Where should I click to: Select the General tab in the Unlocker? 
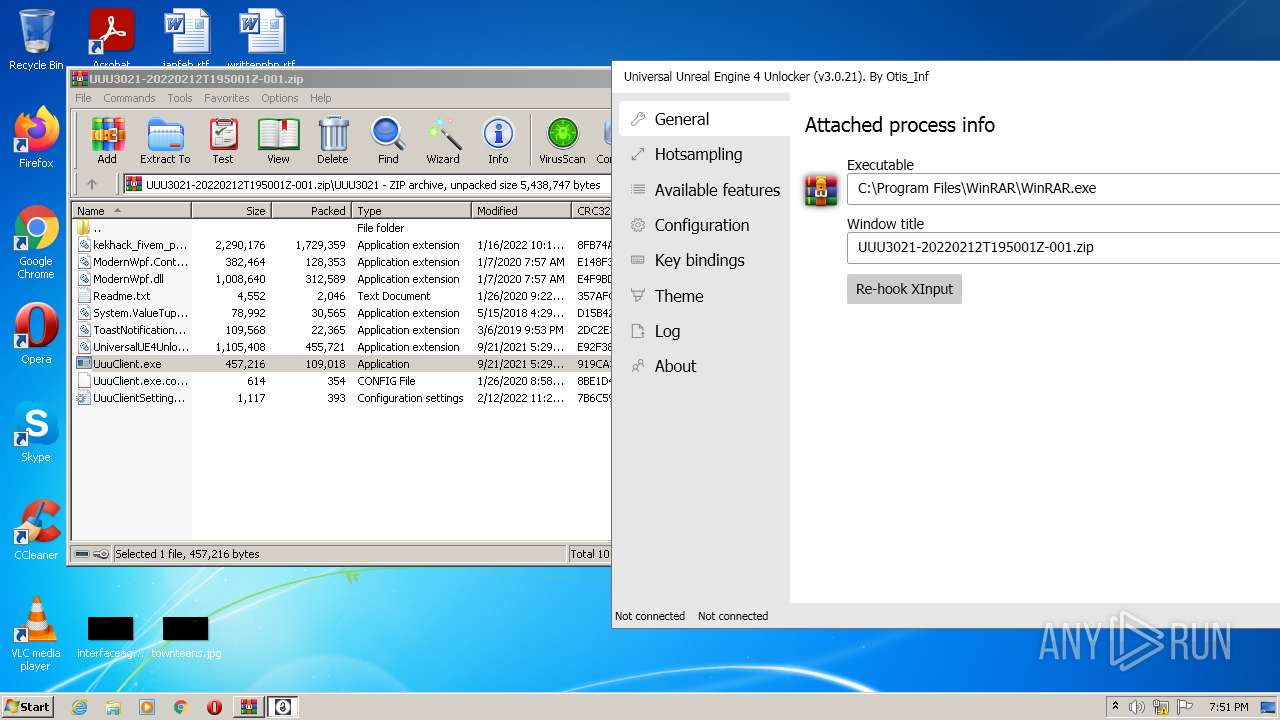click(704, 119)
